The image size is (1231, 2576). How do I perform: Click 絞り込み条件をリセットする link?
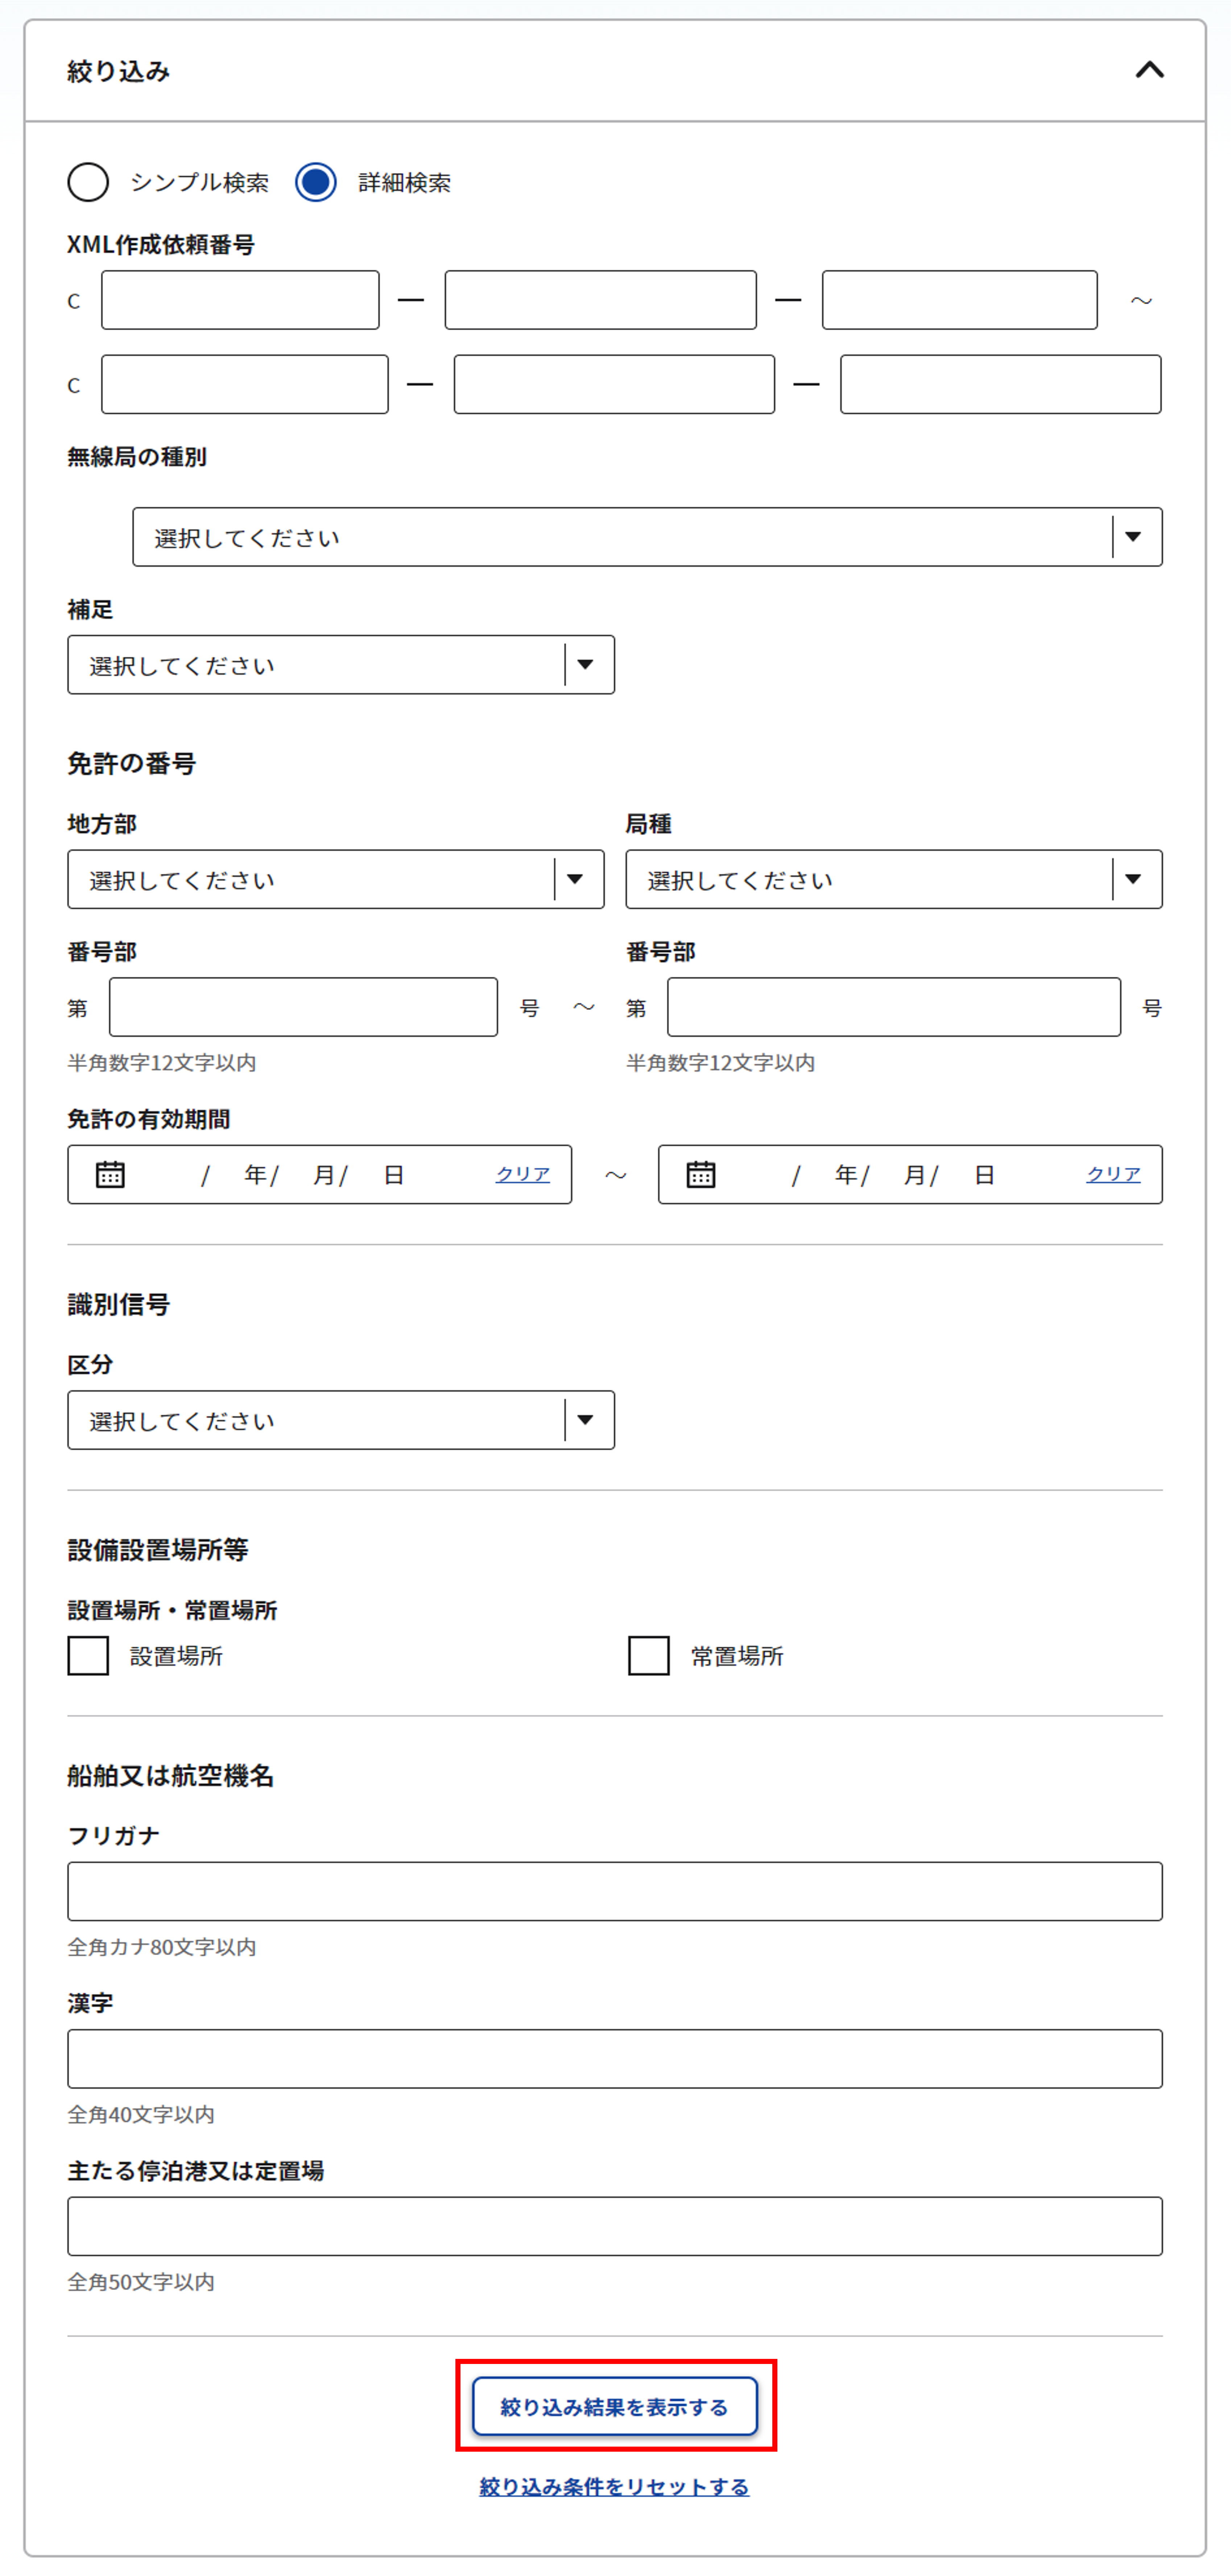[614, 2486]
